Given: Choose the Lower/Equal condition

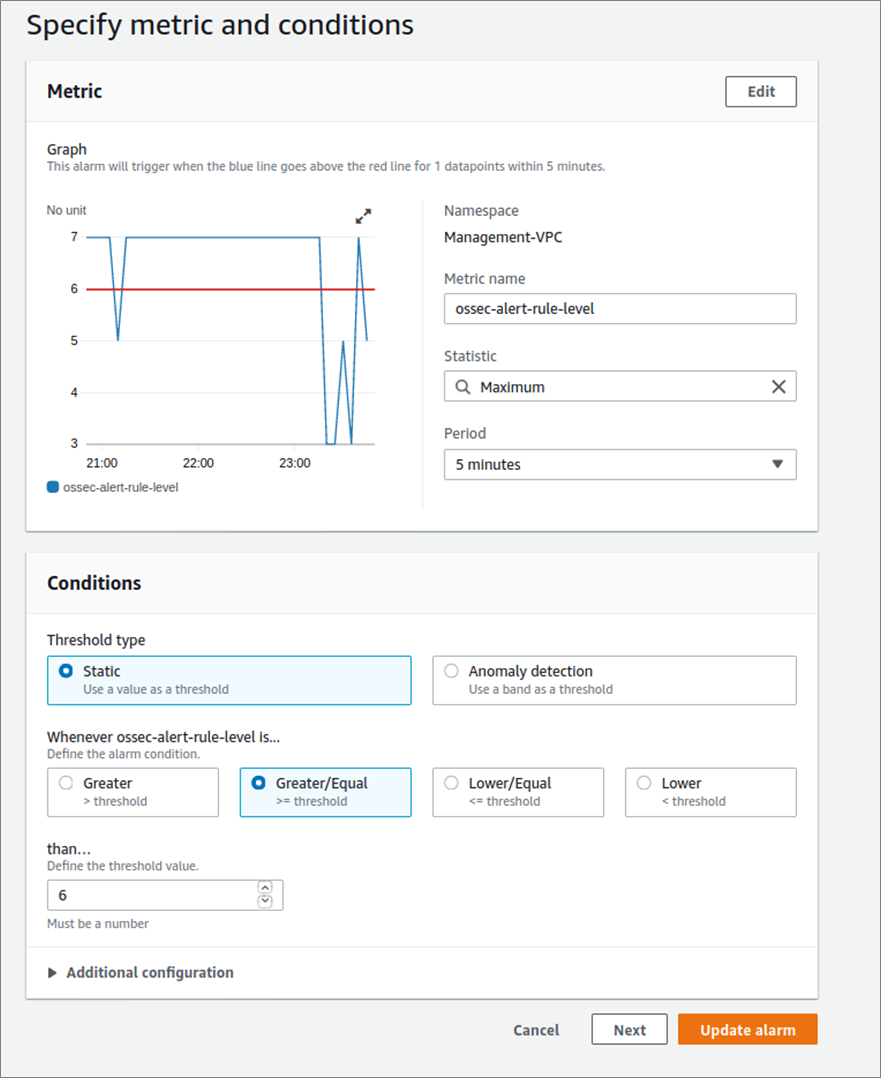Looking at the screenshot, I should click(x=518, y=792).
